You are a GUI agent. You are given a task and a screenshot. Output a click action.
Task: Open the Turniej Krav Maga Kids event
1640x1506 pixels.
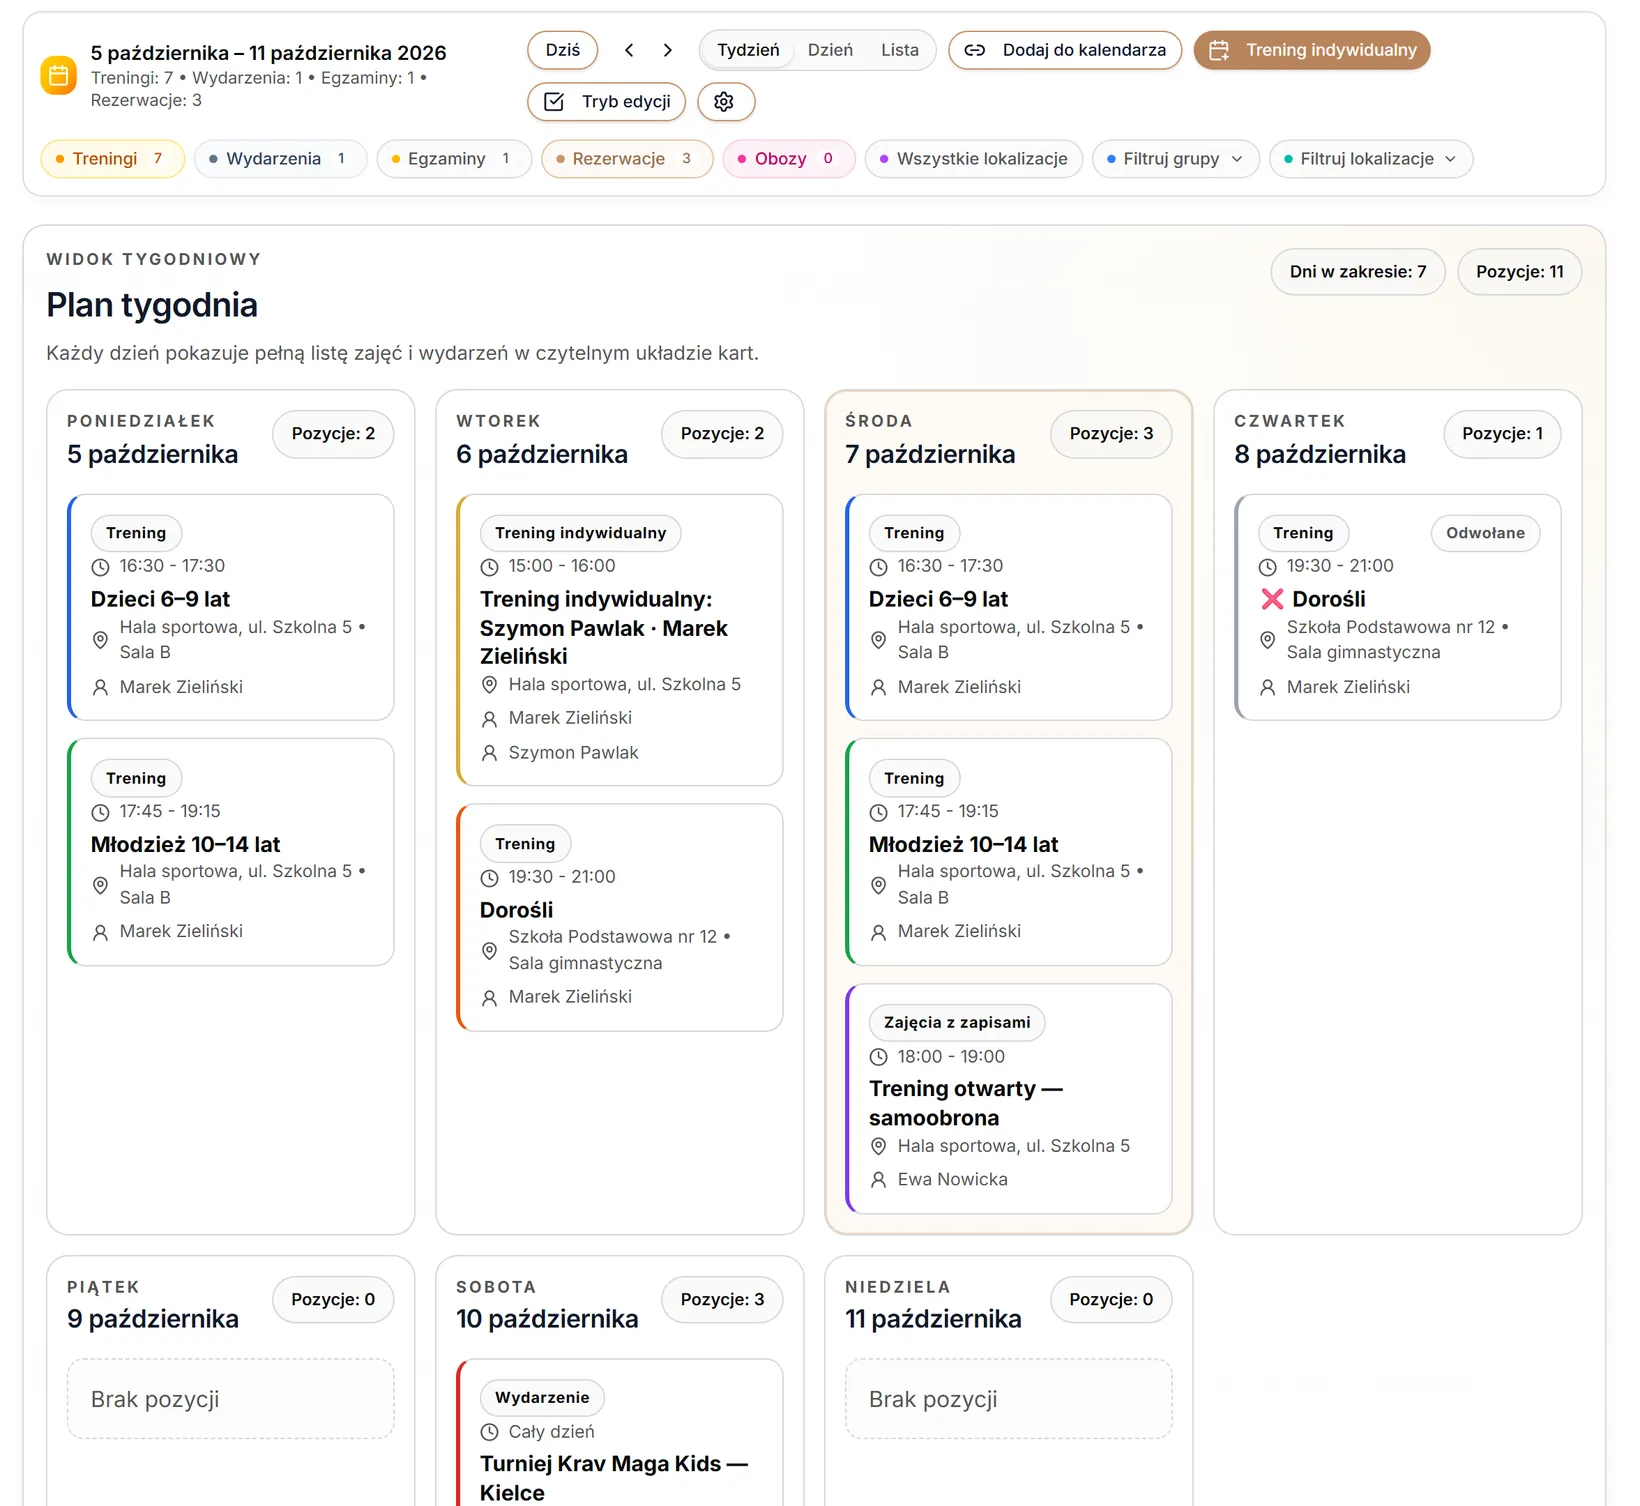tap(620, 1433)
